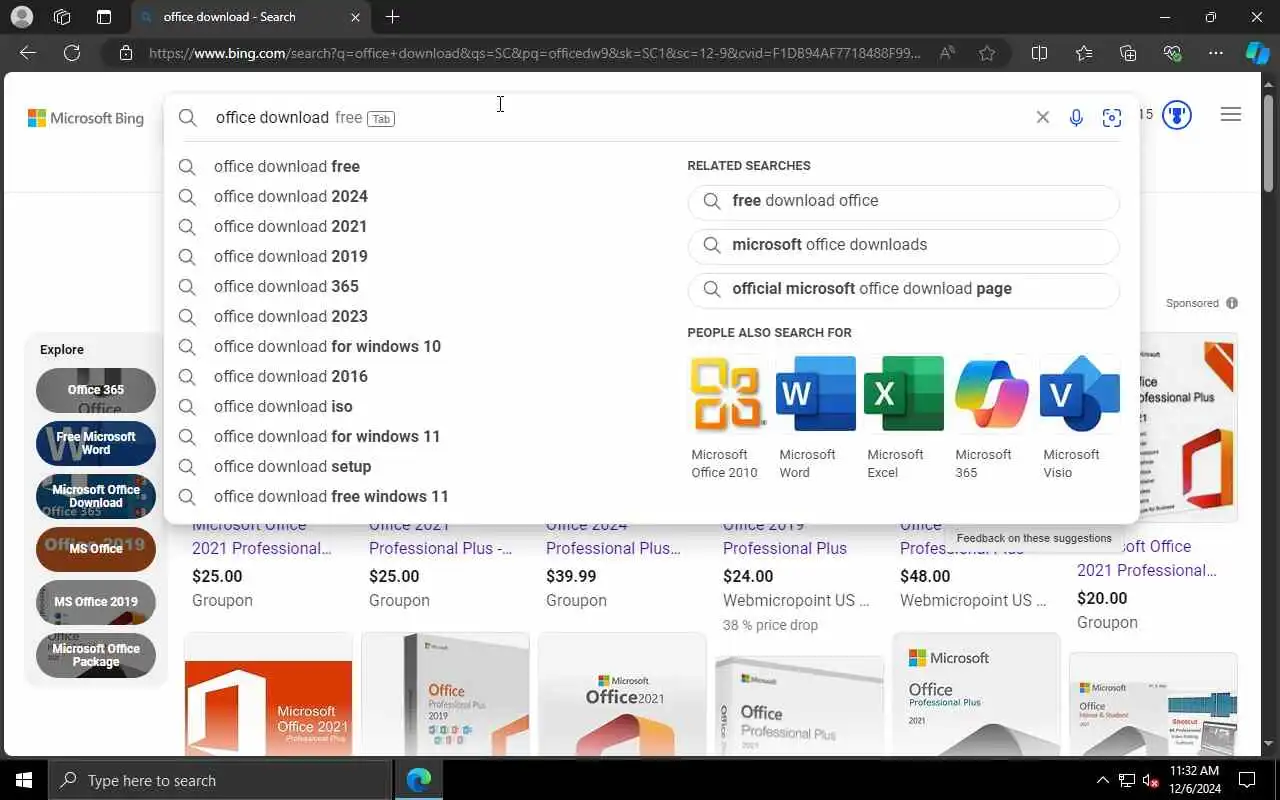Open the Read aloud icon

[947, 53]
